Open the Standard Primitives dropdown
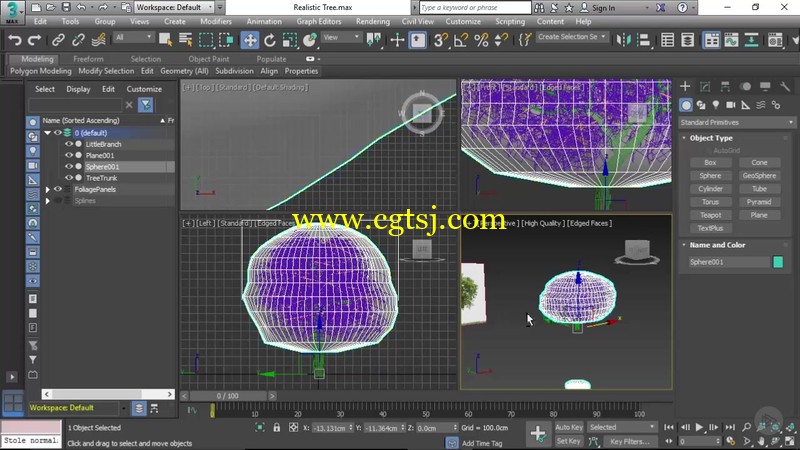 pyautogui.click(x=737, y=122)
